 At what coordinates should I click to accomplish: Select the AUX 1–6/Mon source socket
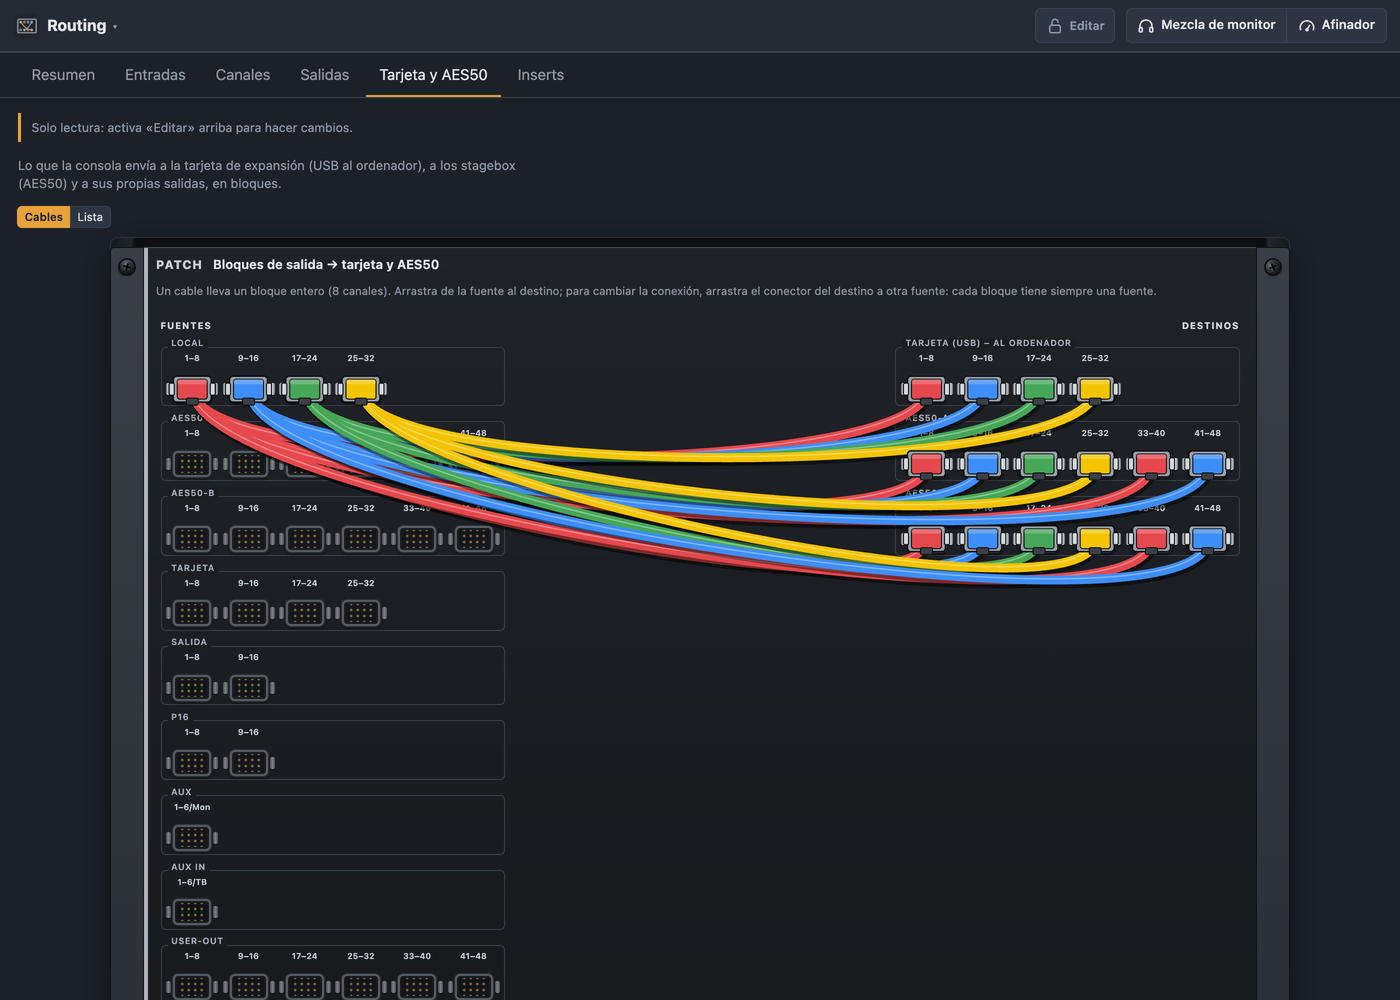pos(192,838)
